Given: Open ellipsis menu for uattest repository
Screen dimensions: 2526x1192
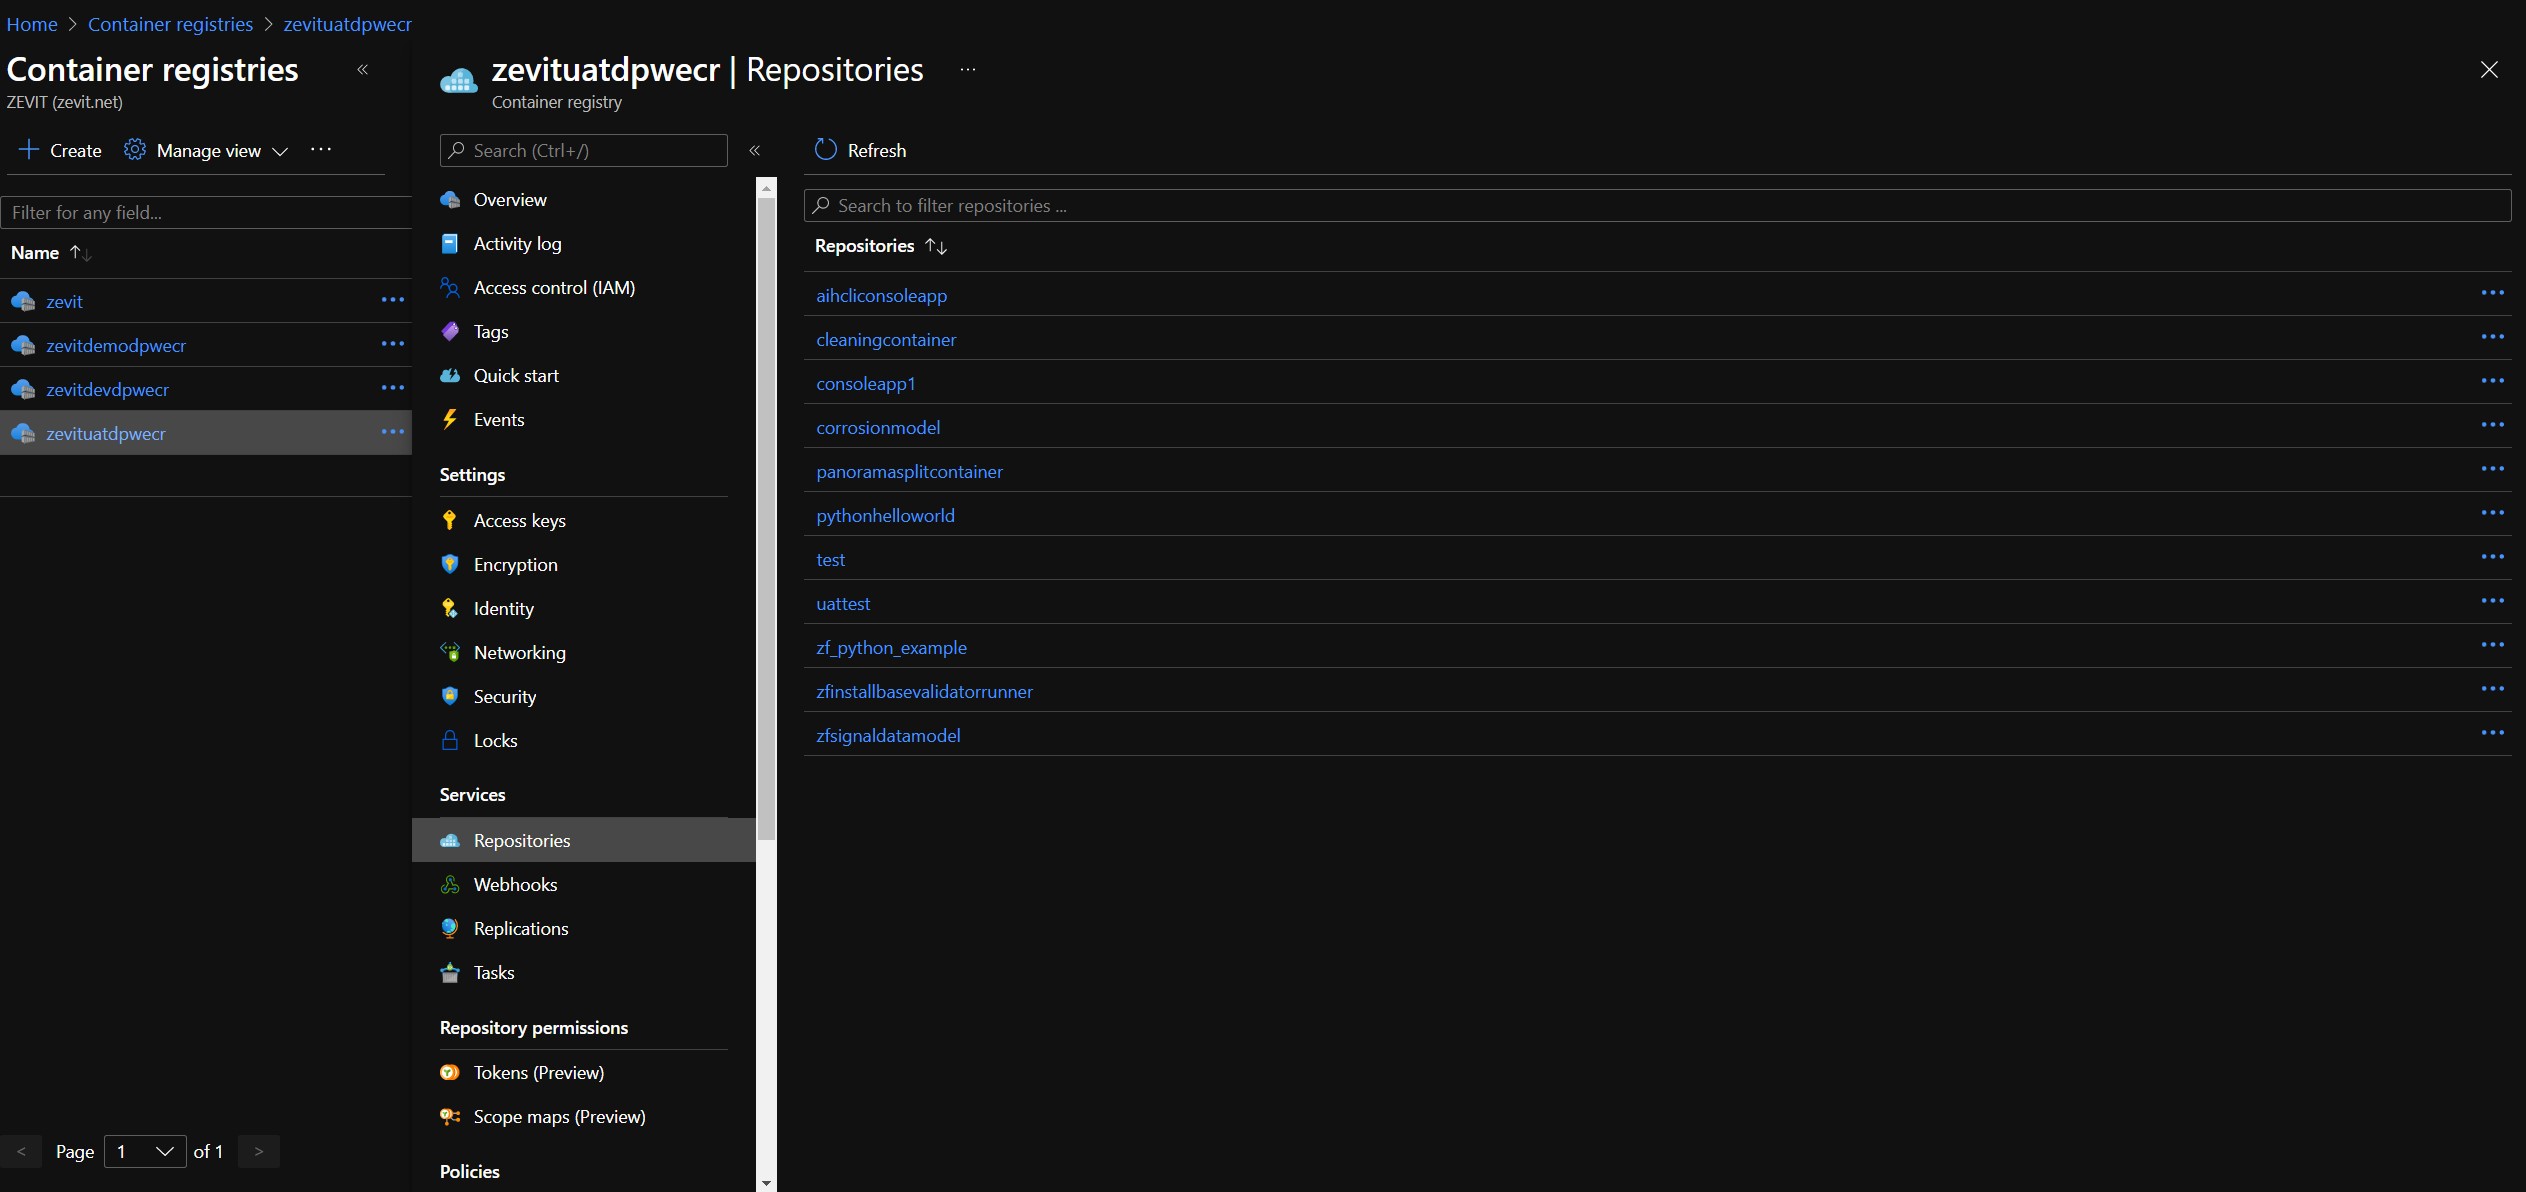Looking at the screenshot, I should (x=2492, y=601).
